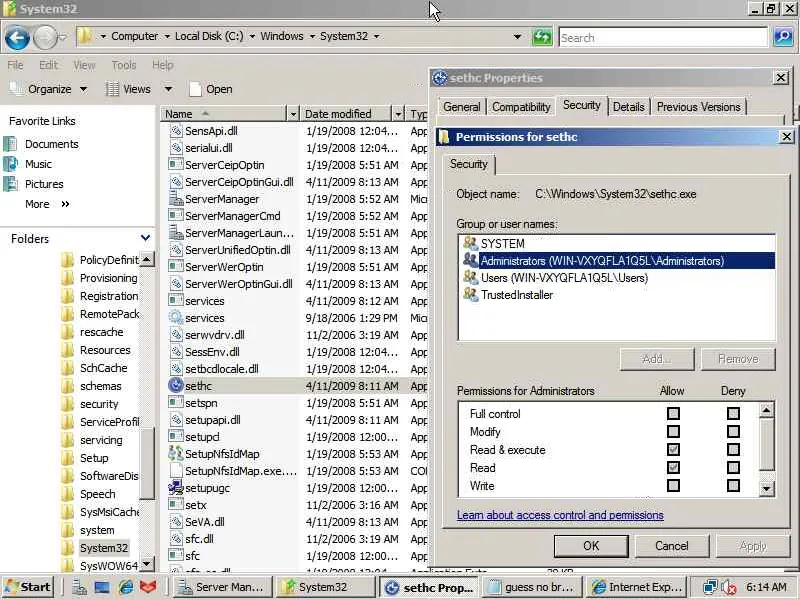This screenshot has width=800, height=600.
Task: Select the TrustedInstaller group icon
Action: (470, 294)
